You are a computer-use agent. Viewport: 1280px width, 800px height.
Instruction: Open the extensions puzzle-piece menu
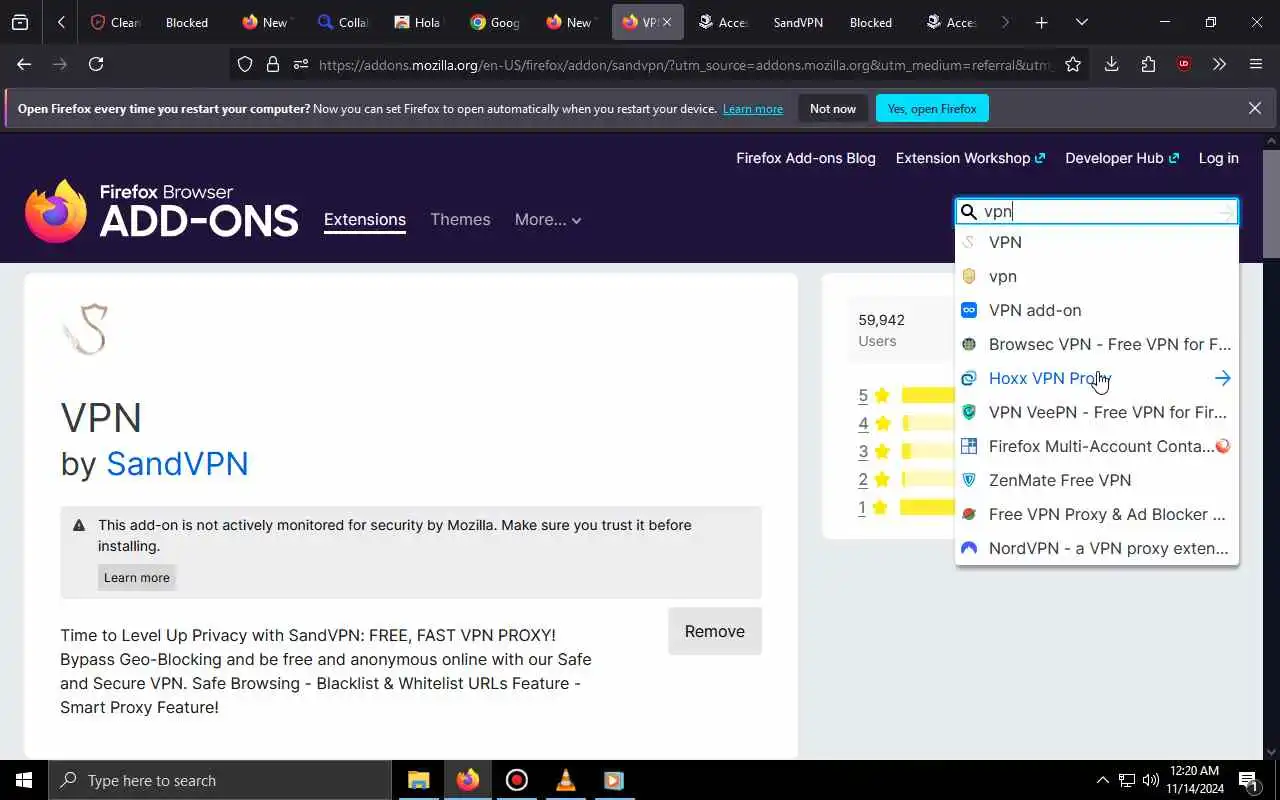coord(1148,64)
